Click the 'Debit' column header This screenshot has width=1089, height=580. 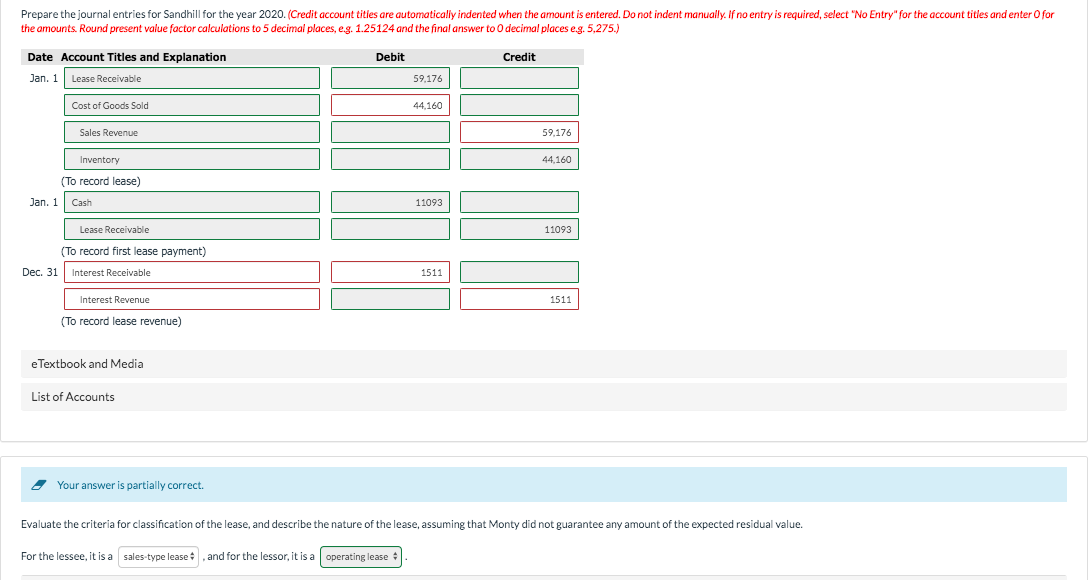390,57
